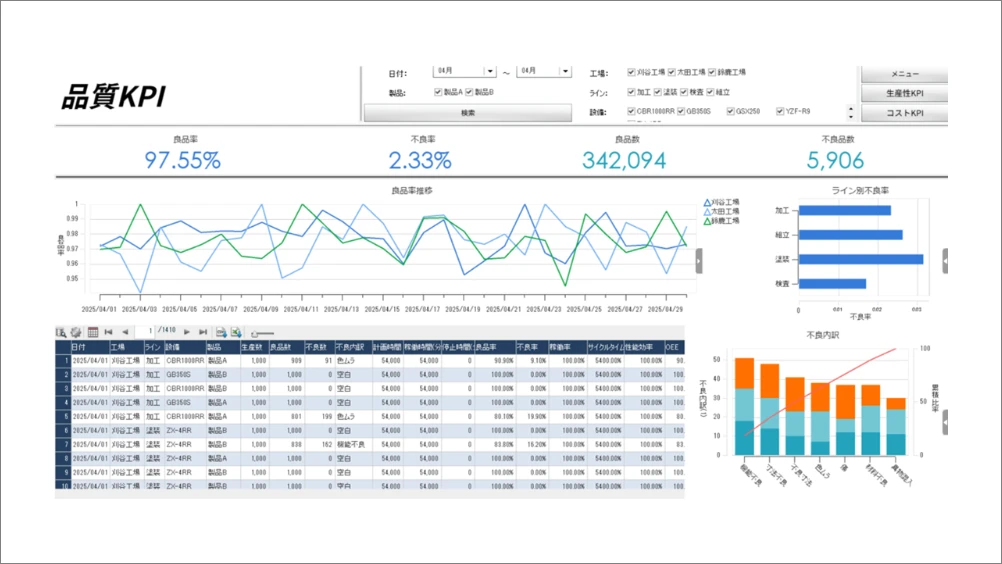Click the search/find icon in table toolbar

point(61,332)
